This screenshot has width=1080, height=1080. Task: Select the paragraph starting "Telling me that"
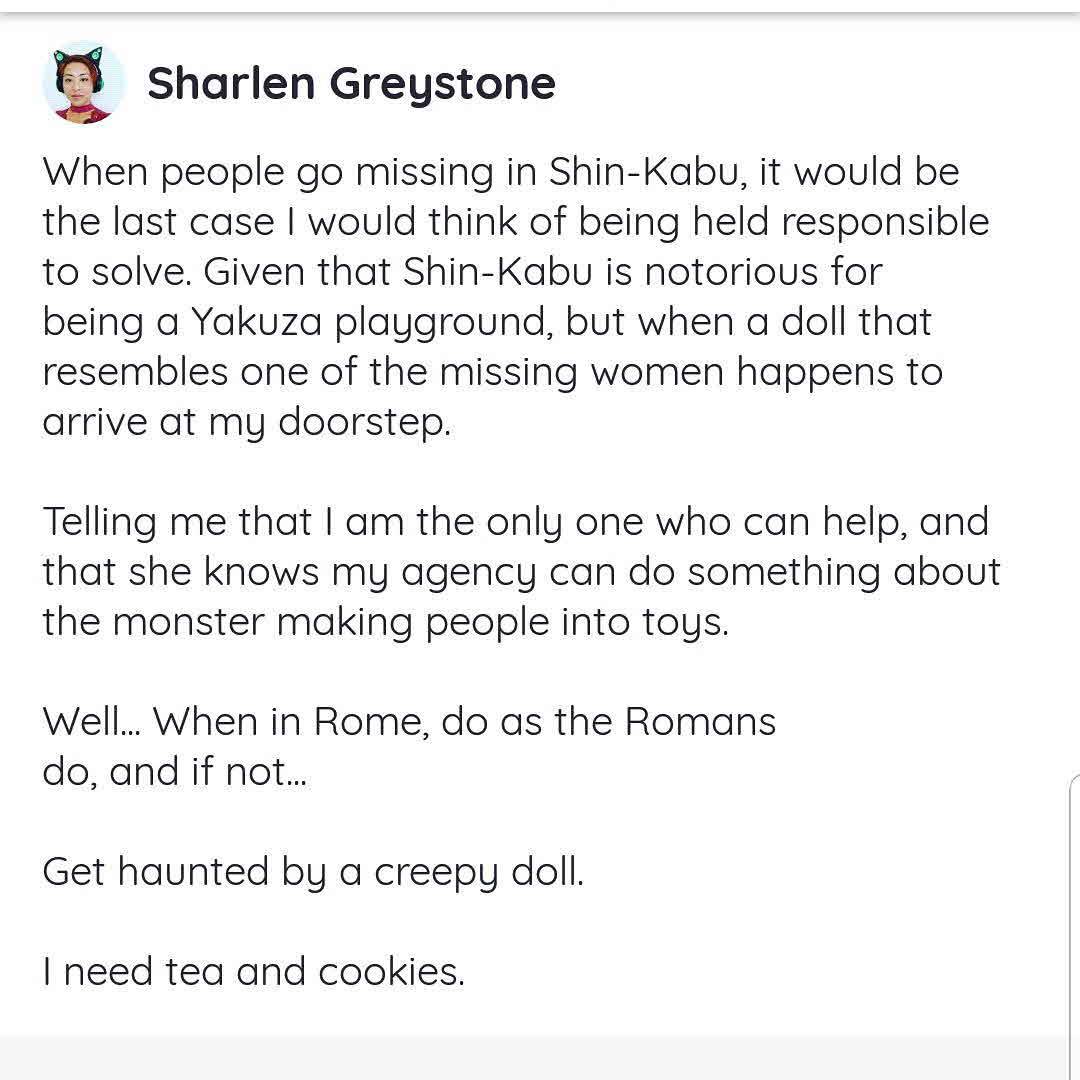520,571
